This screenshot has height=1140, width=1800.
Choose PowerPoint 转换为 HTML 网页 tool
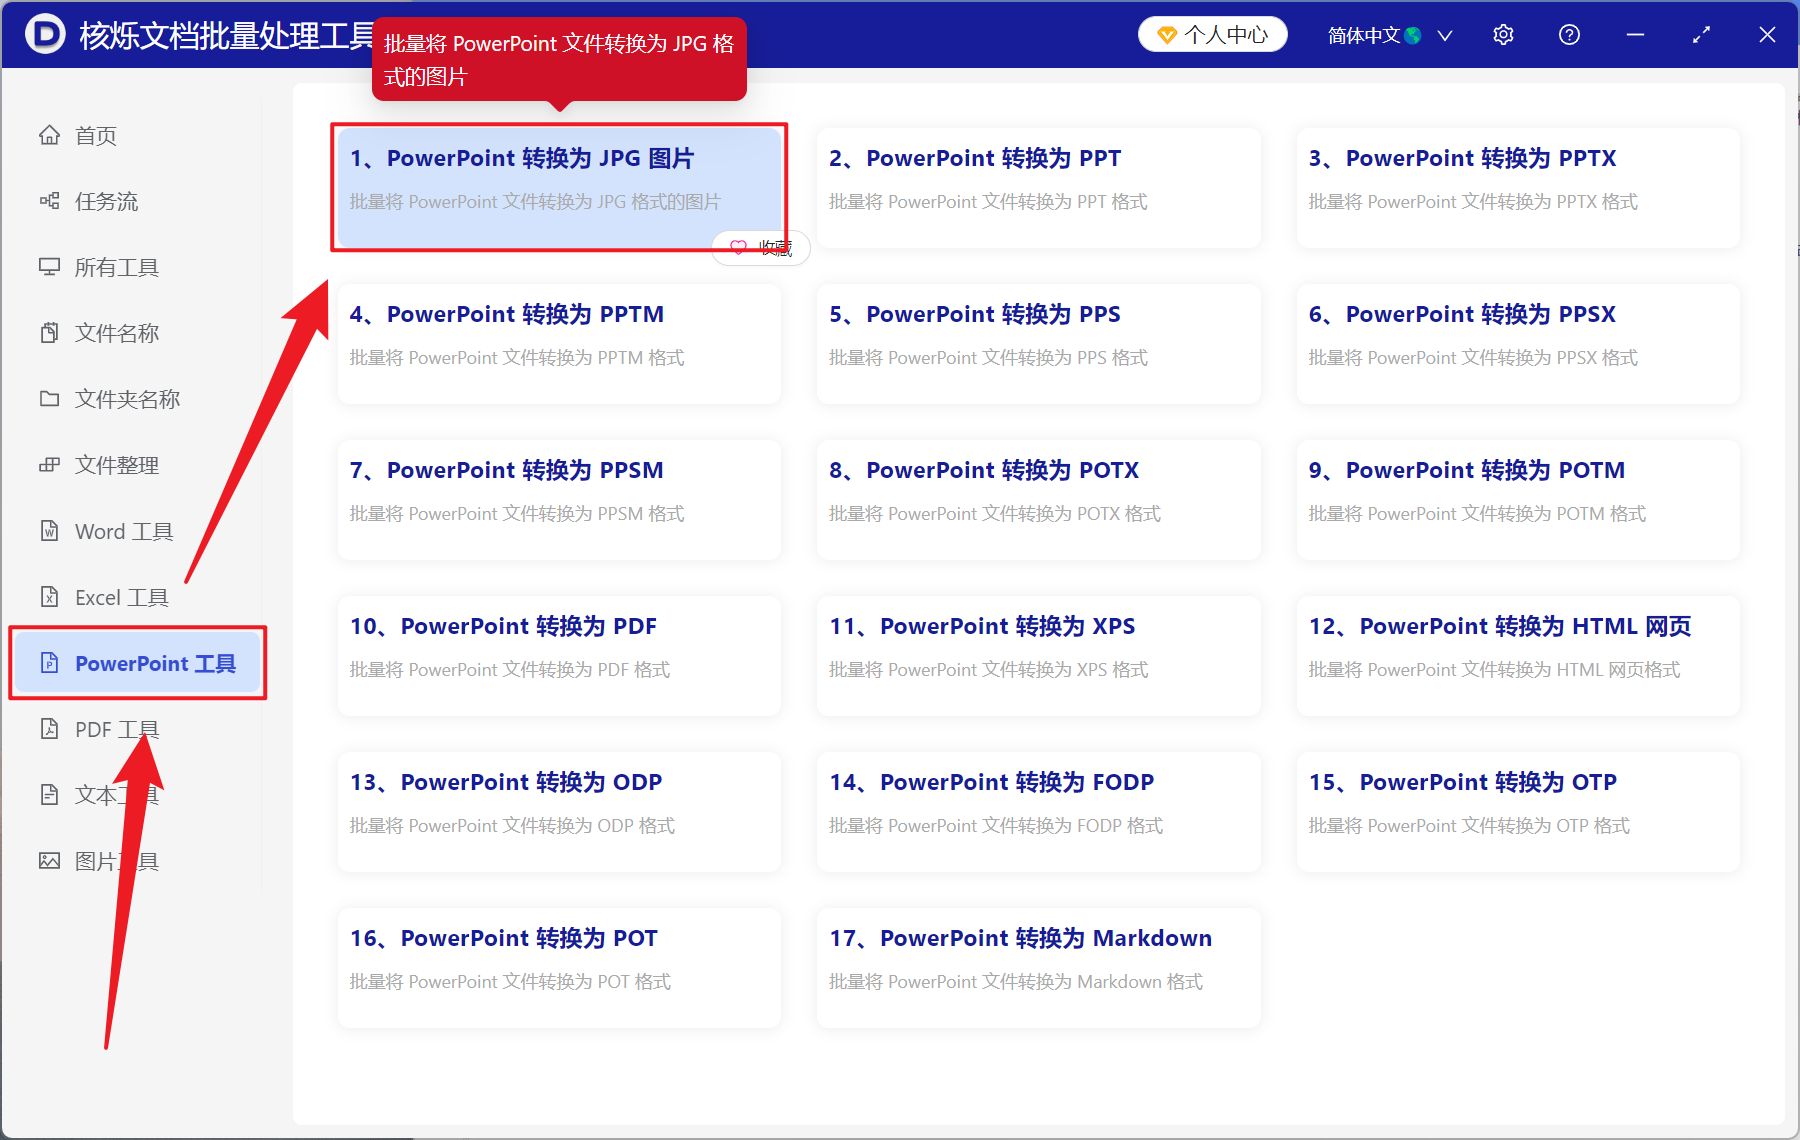coord(1518,655)
